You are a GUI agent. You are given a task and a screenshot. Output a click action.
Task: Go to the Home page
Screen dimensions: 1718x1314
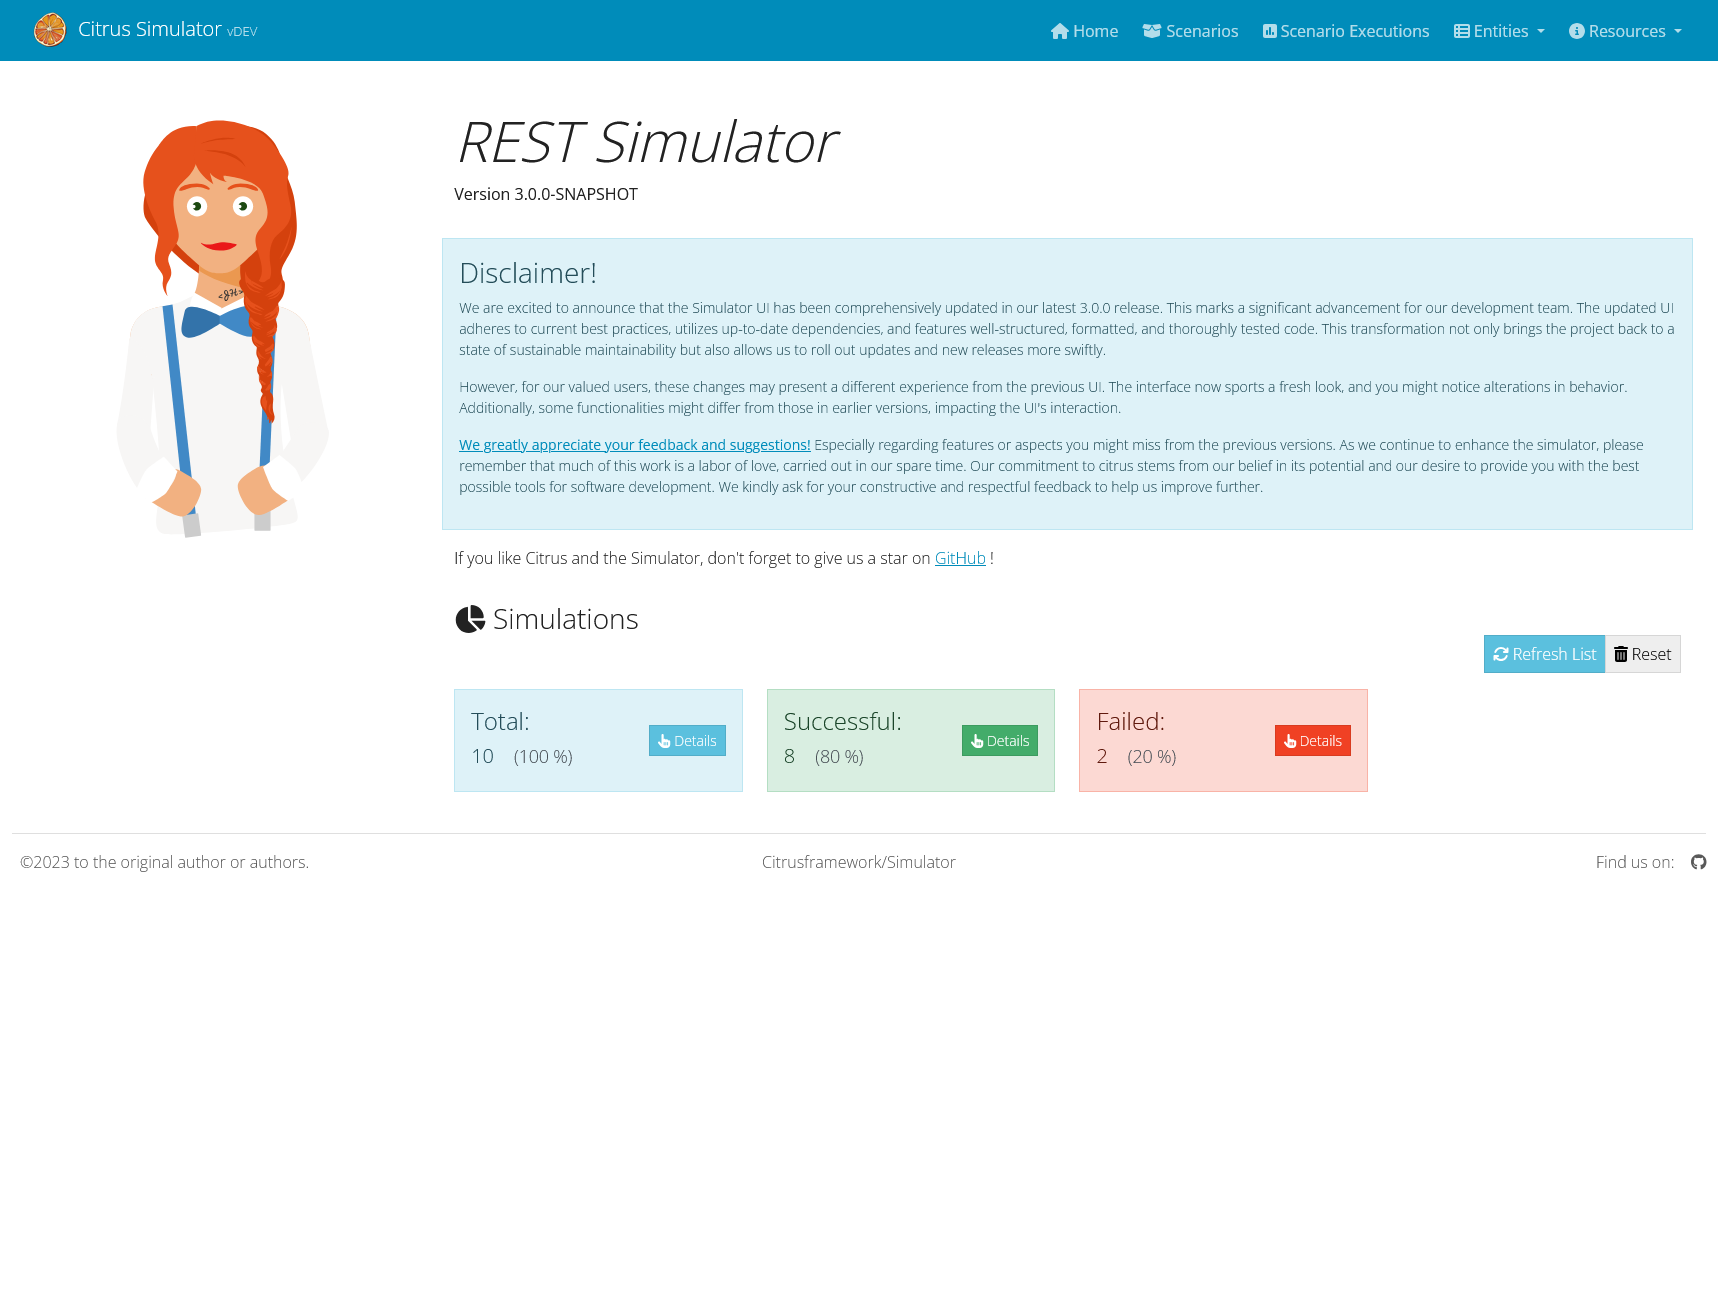coord(1084,31)
